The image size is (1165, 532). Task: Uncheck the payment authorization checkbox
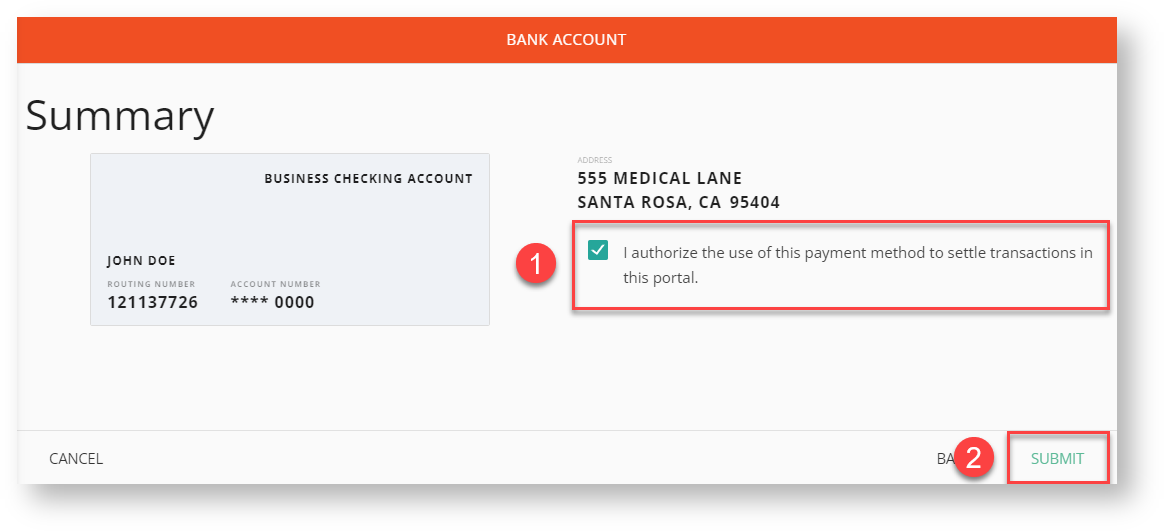(598, 251)
